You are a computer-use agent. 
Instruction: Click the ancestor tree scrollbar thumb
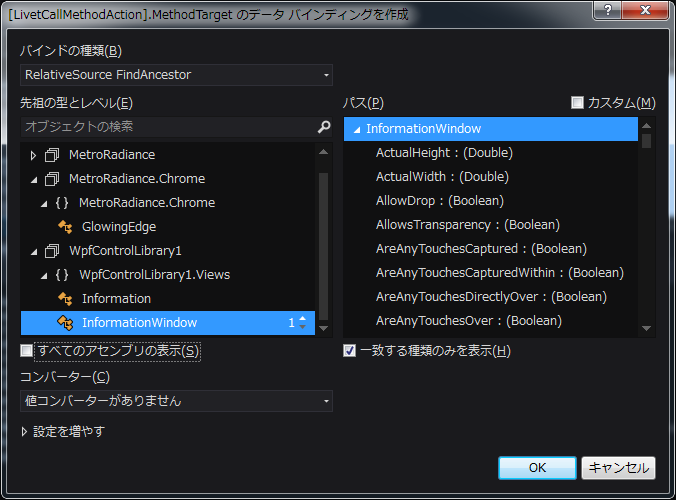pyautogui.click(x=323, y=246)
